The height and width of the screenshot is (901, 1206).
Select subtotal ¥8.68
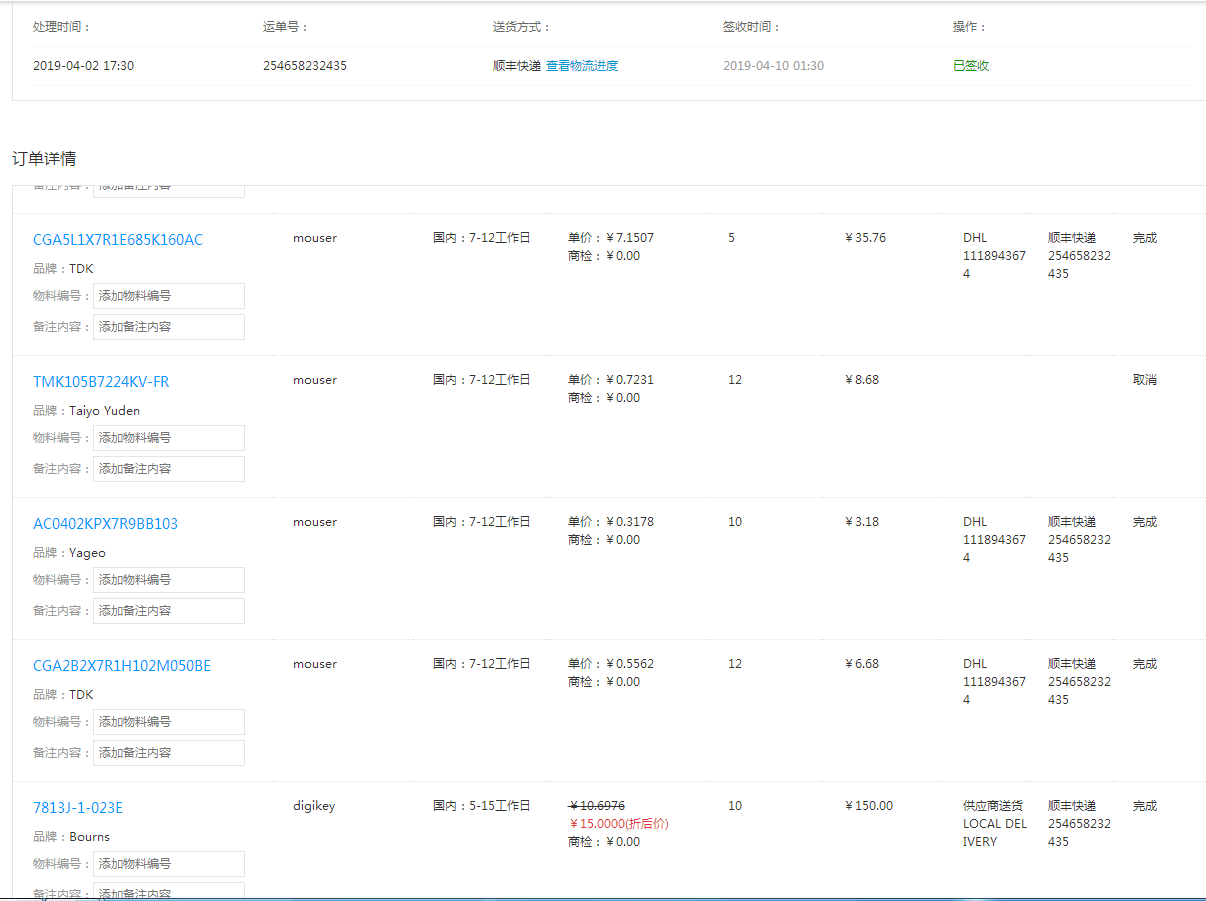(862, 380)
